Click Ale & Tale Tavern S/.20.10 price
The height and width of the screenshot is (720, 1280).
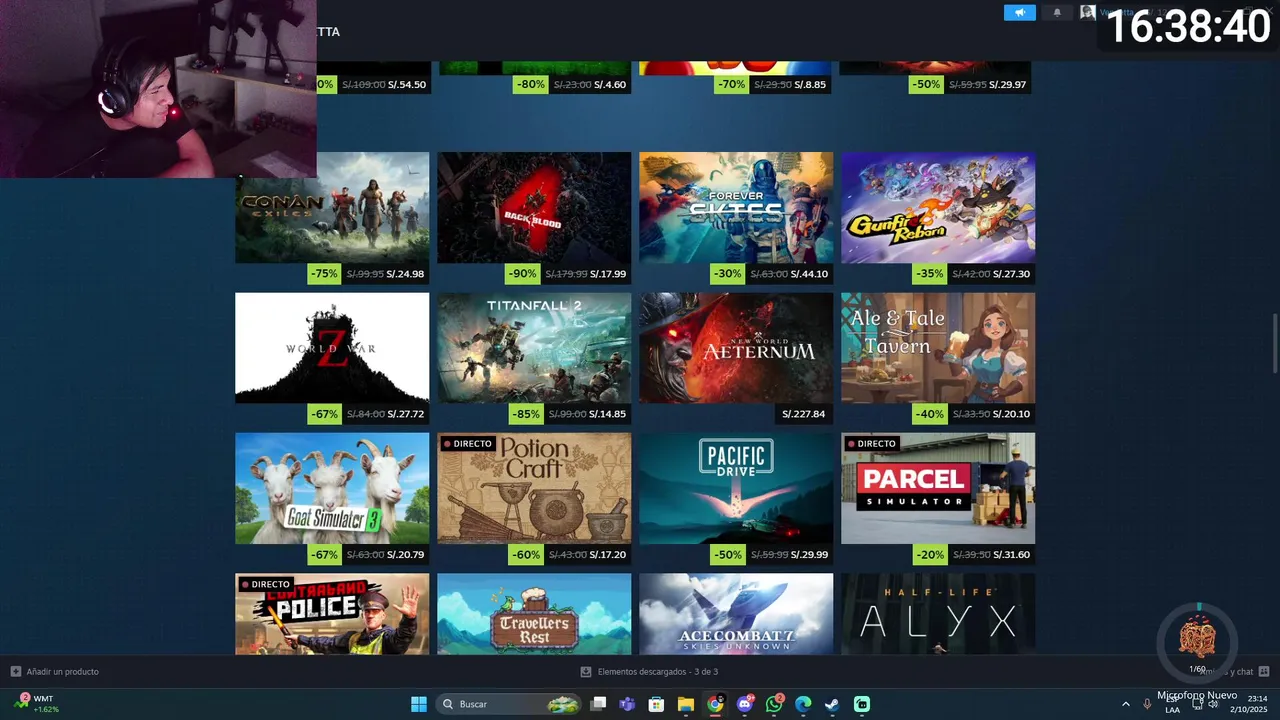point(1012,414)
